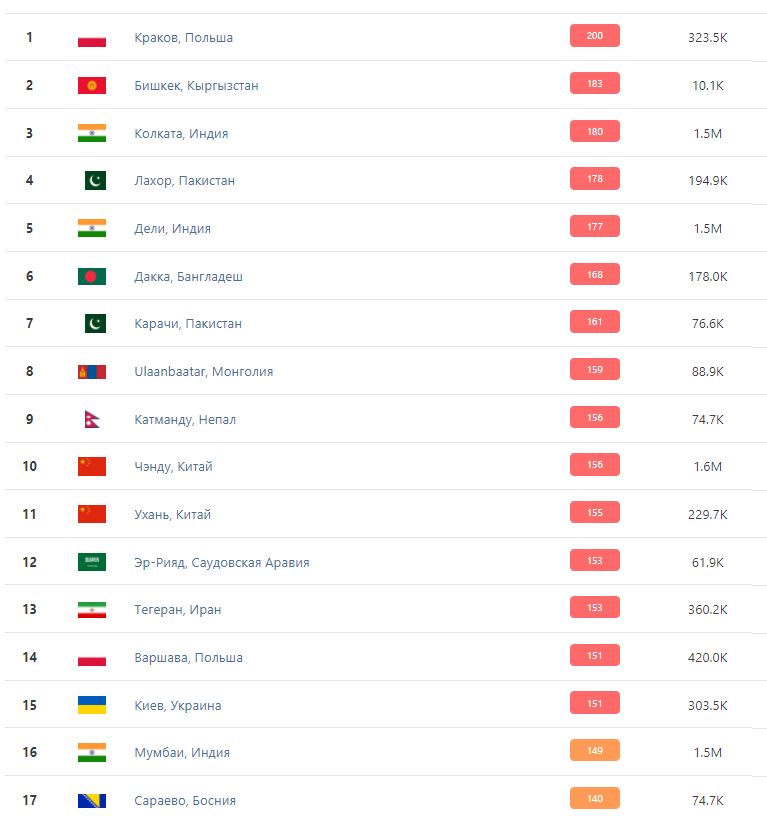767x817 pixels.
Task: Click the Ukraine flag icon
Action: click(x=92, y=705)
